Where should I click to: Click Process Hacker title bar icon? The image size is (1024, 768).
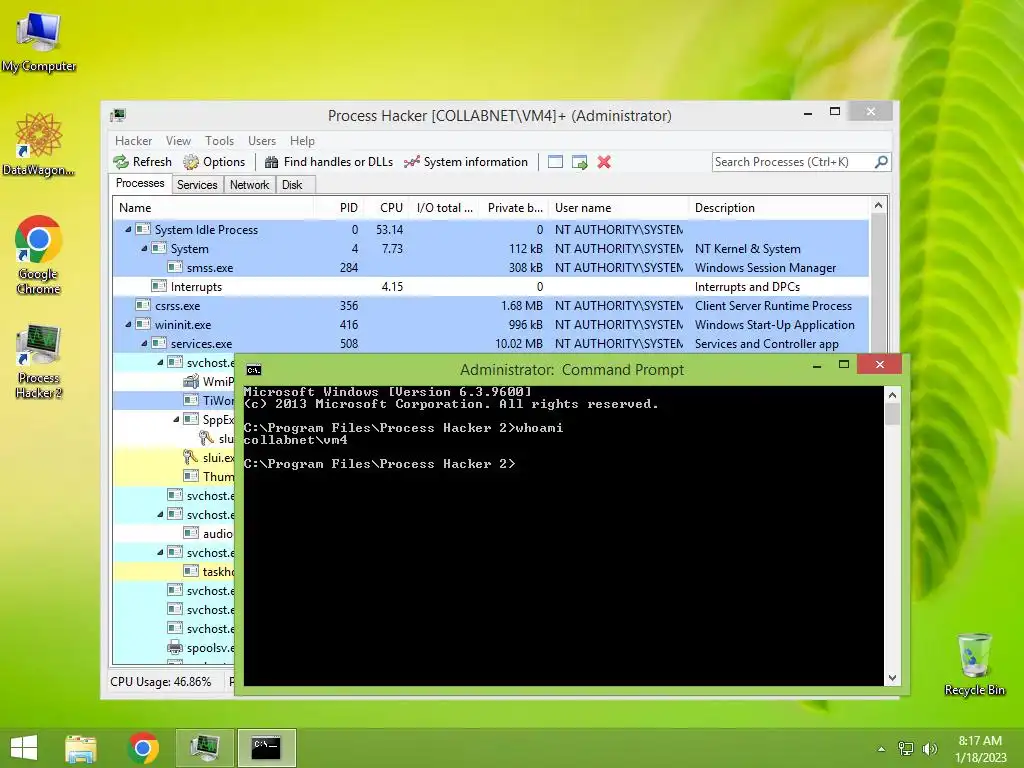[x=118, y=115]
